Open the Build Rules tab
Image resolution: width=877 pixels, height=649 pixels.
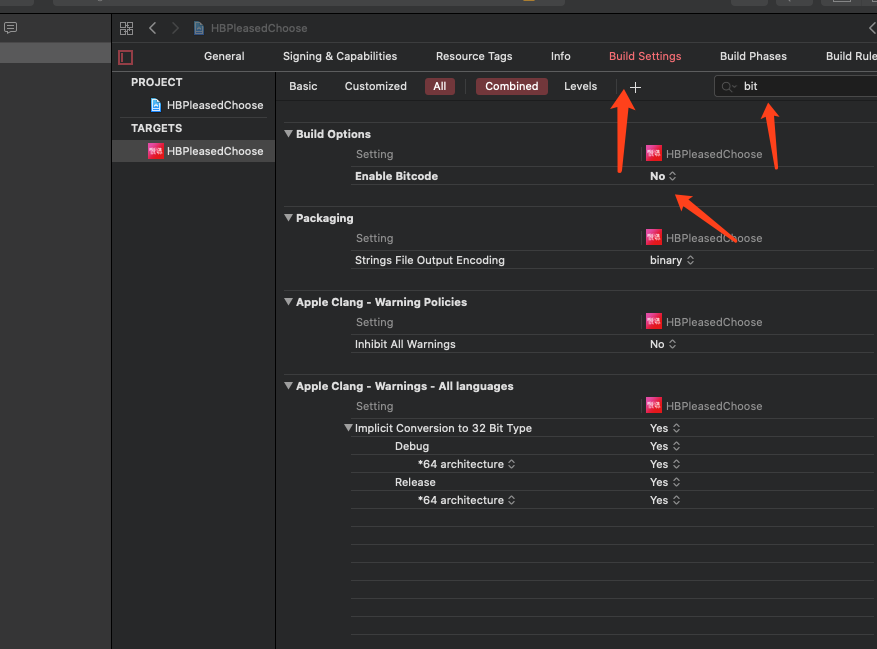tap(851, 57)
